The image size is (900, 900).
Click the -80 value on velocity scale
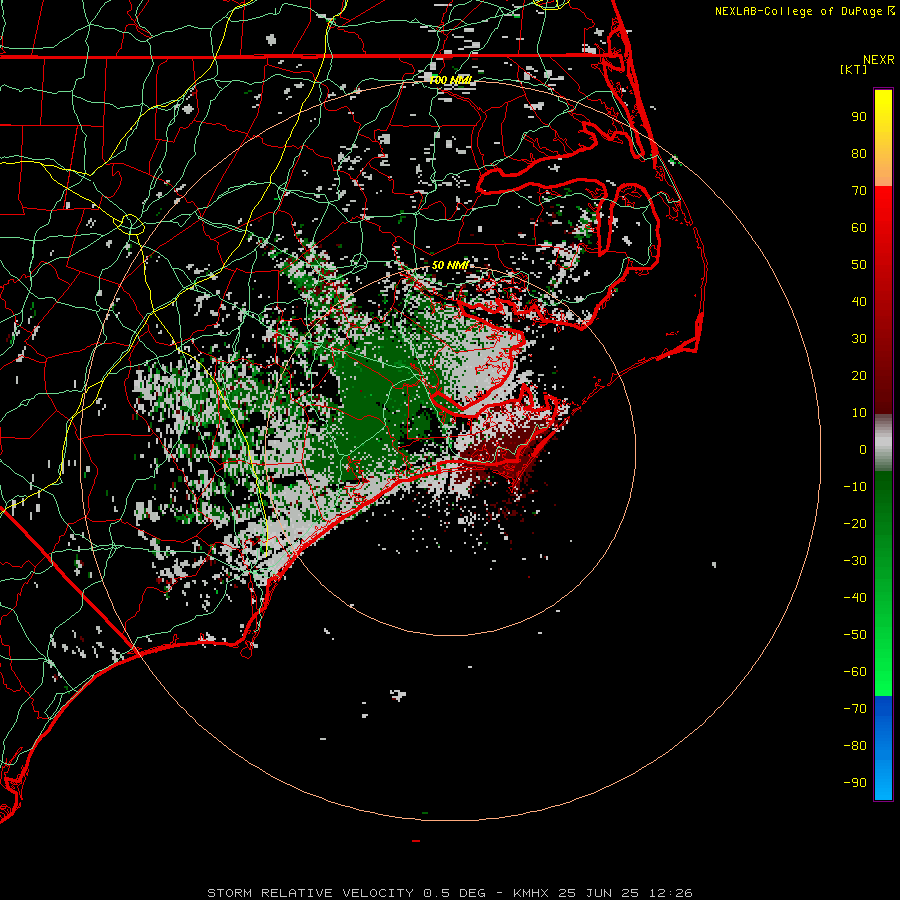tap(855, 746)
